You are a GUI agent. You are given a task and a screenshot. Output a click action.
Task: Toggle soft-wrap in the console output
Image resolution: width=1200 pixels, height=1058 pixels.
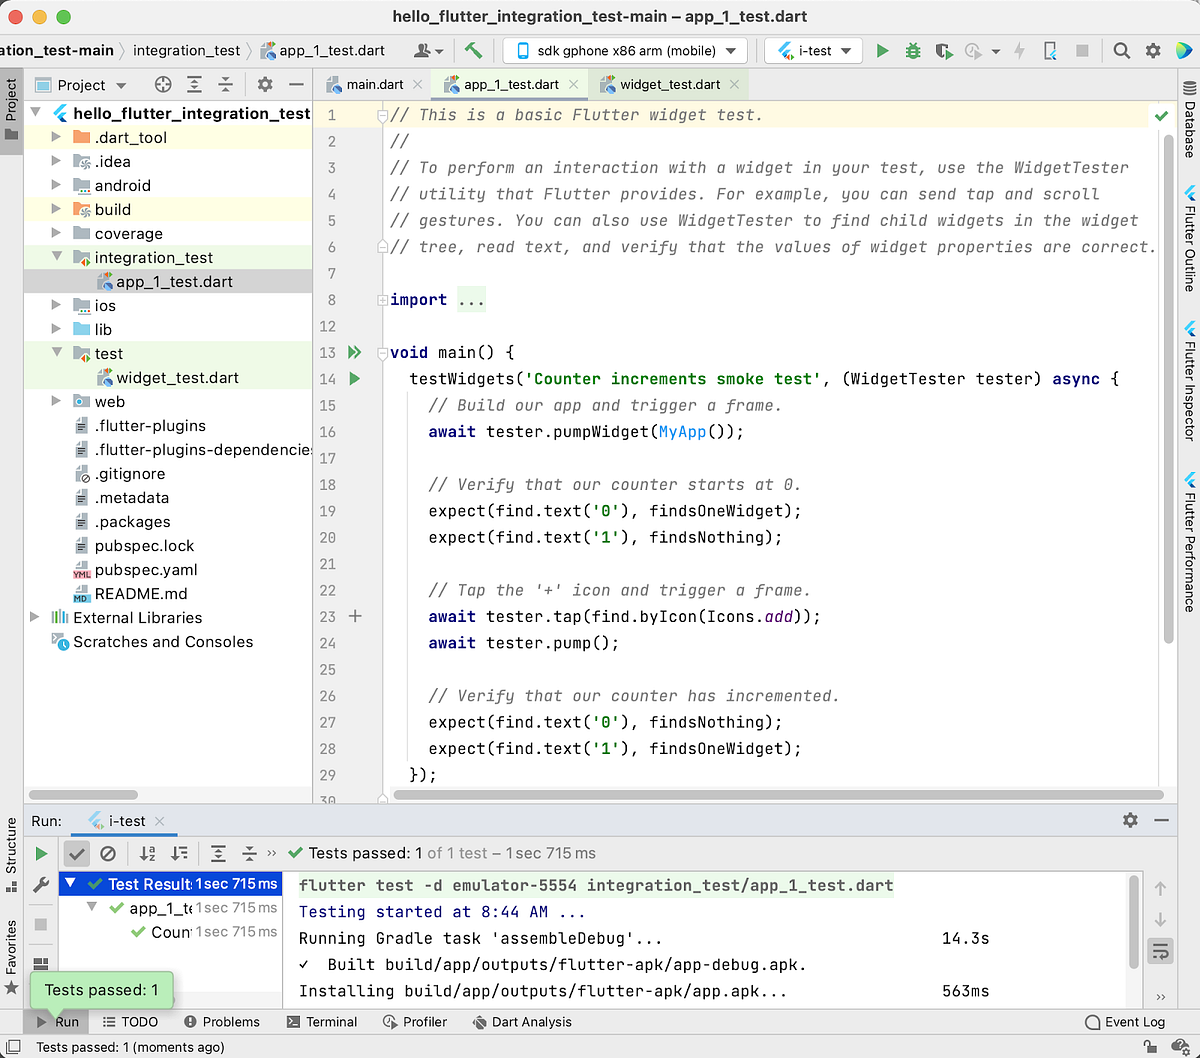point(1160,950)
